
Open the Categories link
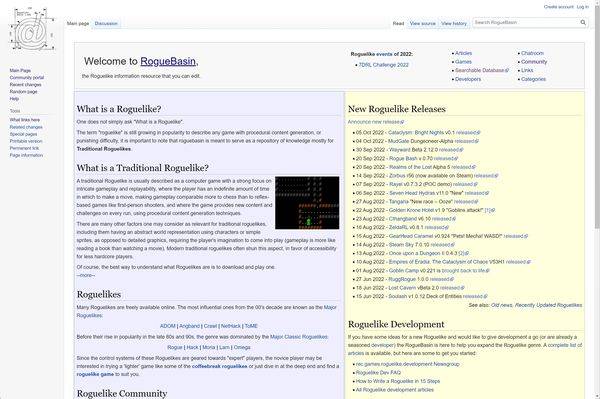point(533,79)
